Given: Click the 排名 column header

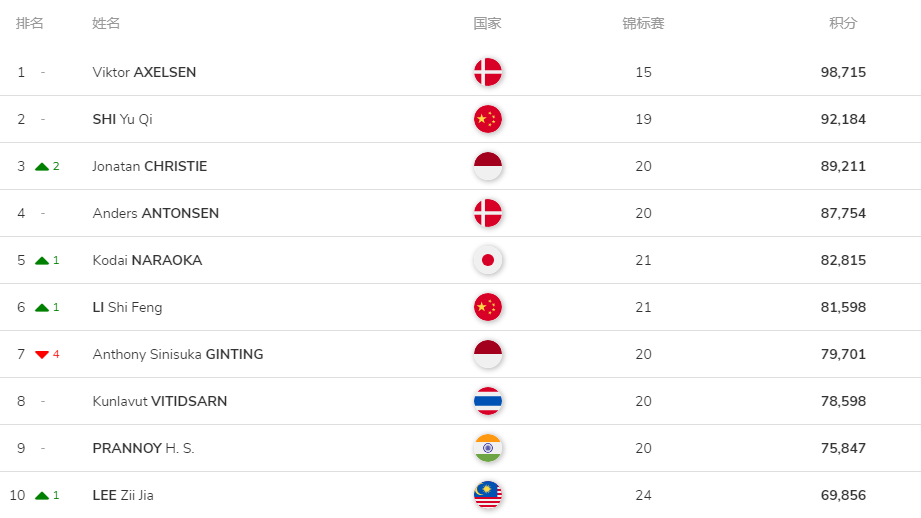Looking at the screenshot, I should [x=29, y=23].
